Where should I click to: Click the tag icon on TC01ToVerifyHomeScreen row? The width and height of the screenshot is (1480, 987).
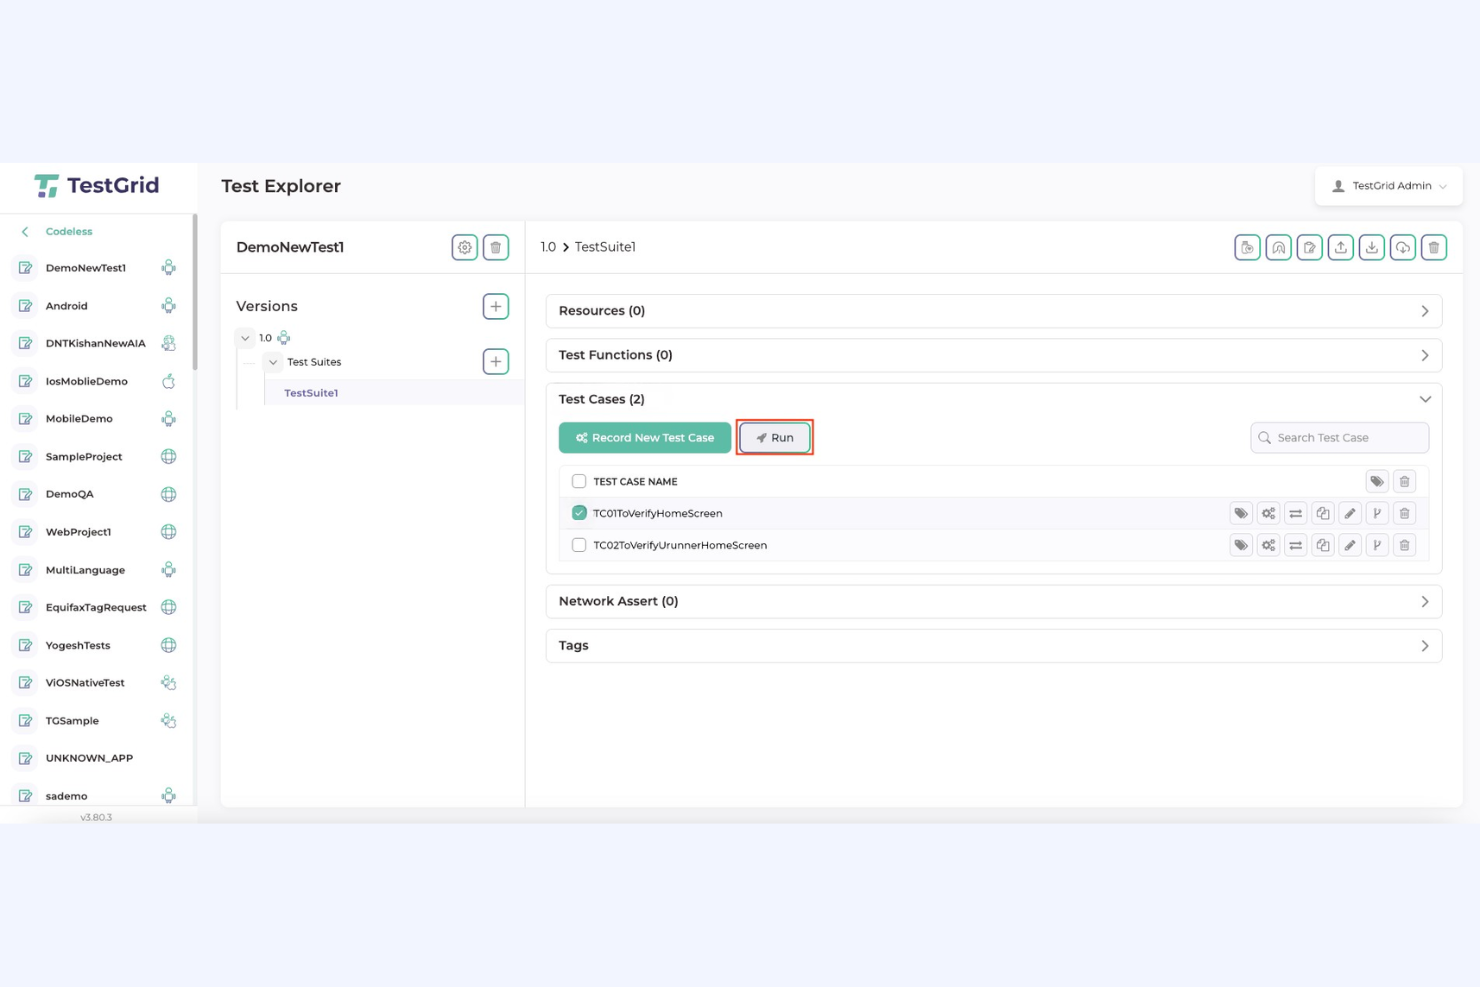[1240, 512]
